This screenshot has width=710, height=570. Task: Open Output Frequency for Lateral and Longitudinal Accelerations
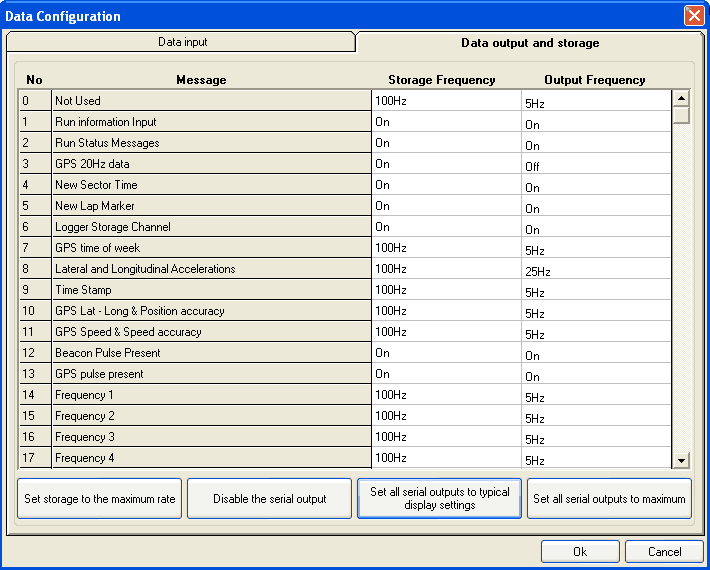click(595, 270)
